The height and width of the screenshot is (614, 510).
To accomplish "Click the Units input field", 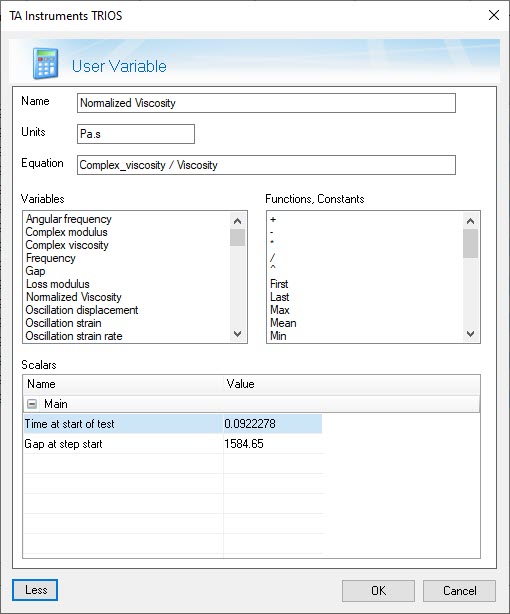I will tap(136, 134).
